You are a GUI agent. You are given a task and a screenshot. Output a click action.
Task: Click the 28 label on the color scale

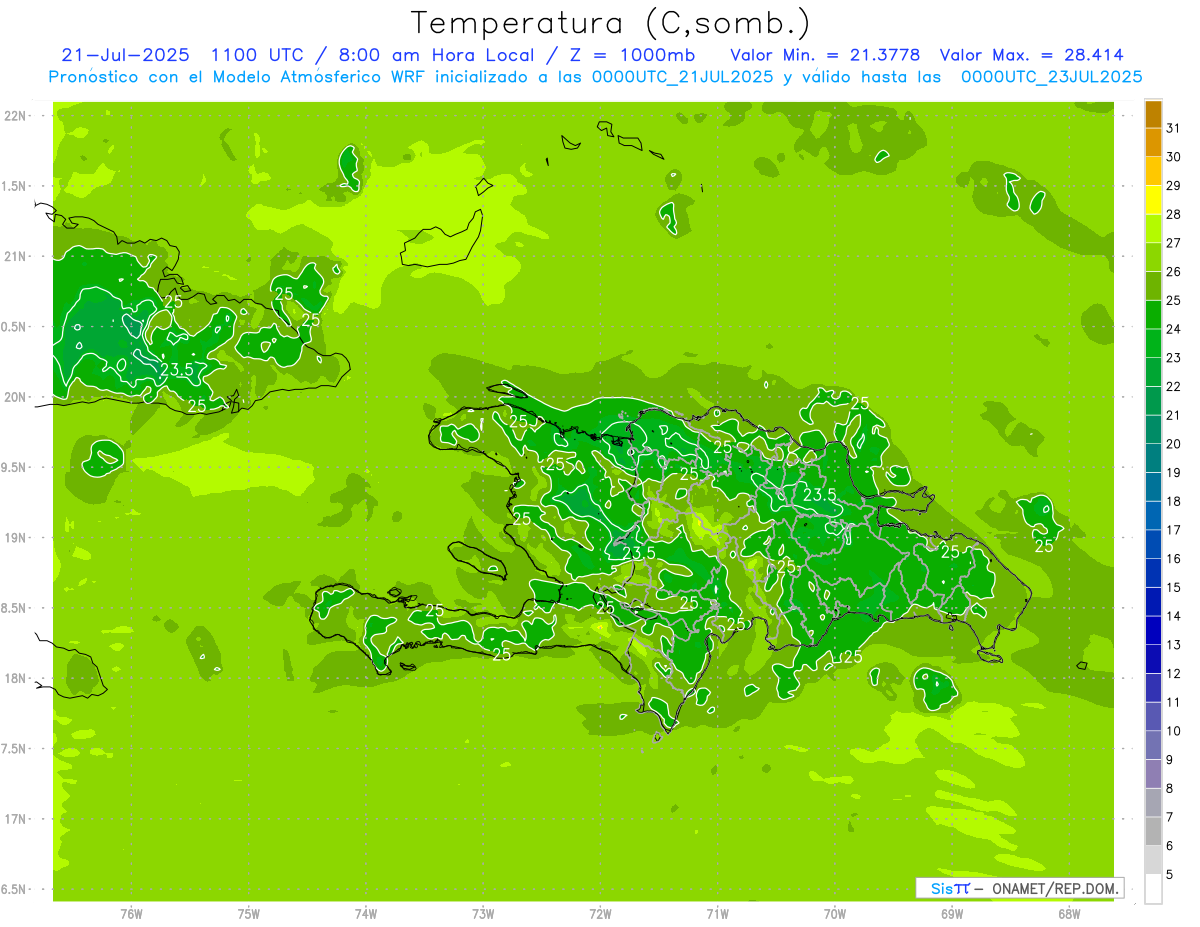1174,214
